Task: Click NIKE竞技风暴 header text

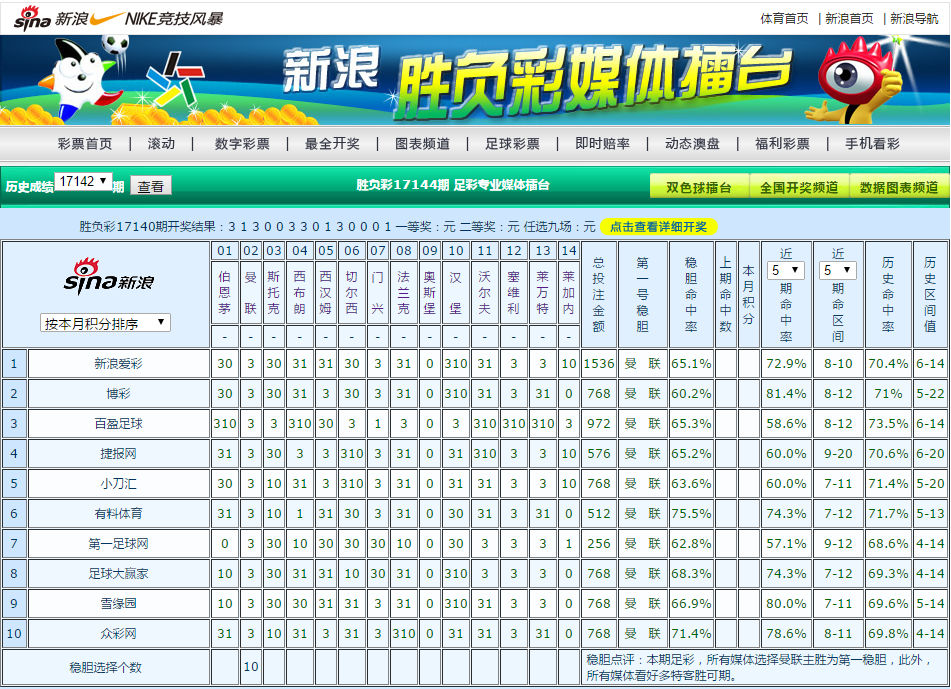Action: 174,19
